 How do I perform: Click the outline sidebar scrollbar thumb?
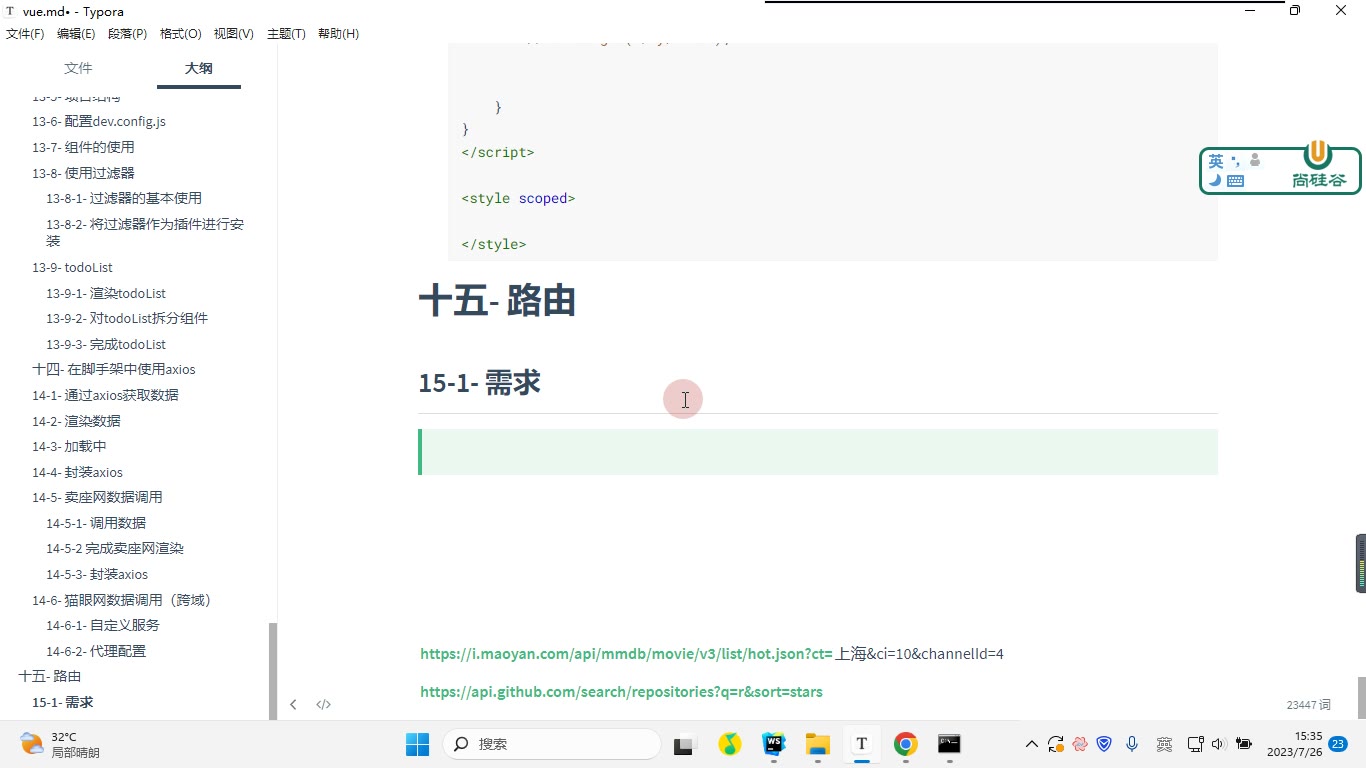coord(273,670)
